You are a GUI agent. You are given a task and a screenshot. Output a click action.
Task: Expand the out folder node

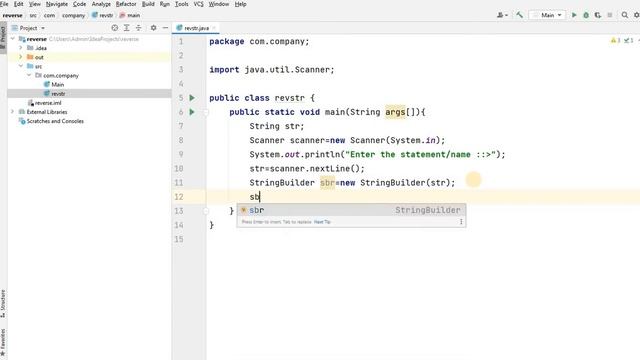click(20, 57)
